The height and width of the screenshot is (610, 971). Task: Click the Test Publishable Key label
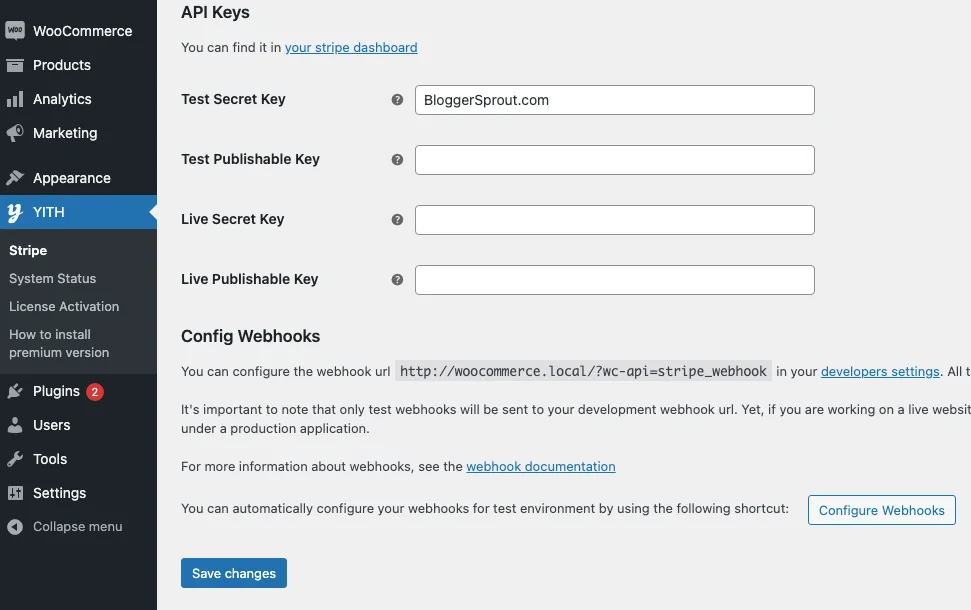pyautogui.click(x=250, y=159)
